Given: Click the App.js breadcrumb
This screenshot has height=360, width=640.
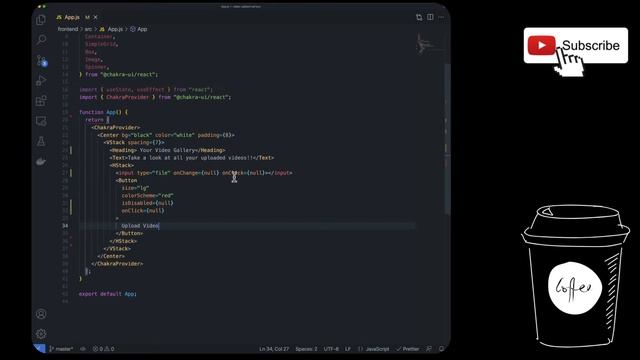Looking at the screenshot, I should point(111,29).
